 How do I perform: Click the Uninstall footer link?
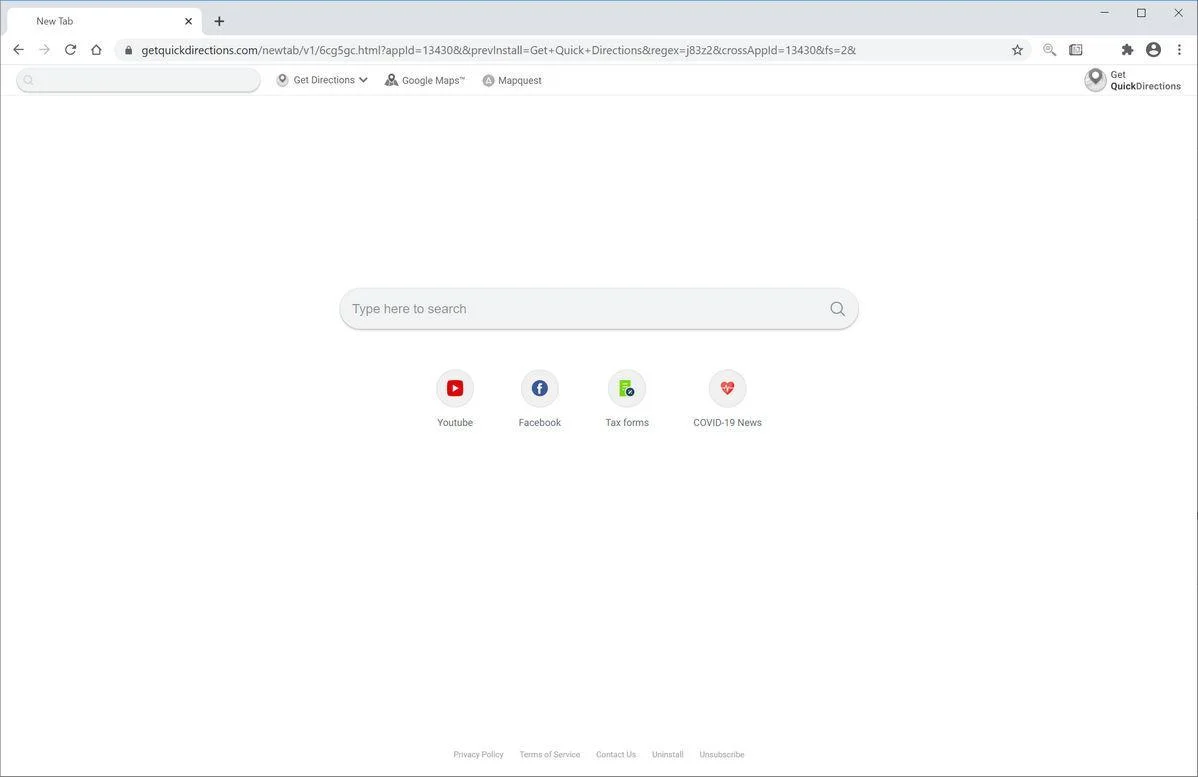pos(668,754)
